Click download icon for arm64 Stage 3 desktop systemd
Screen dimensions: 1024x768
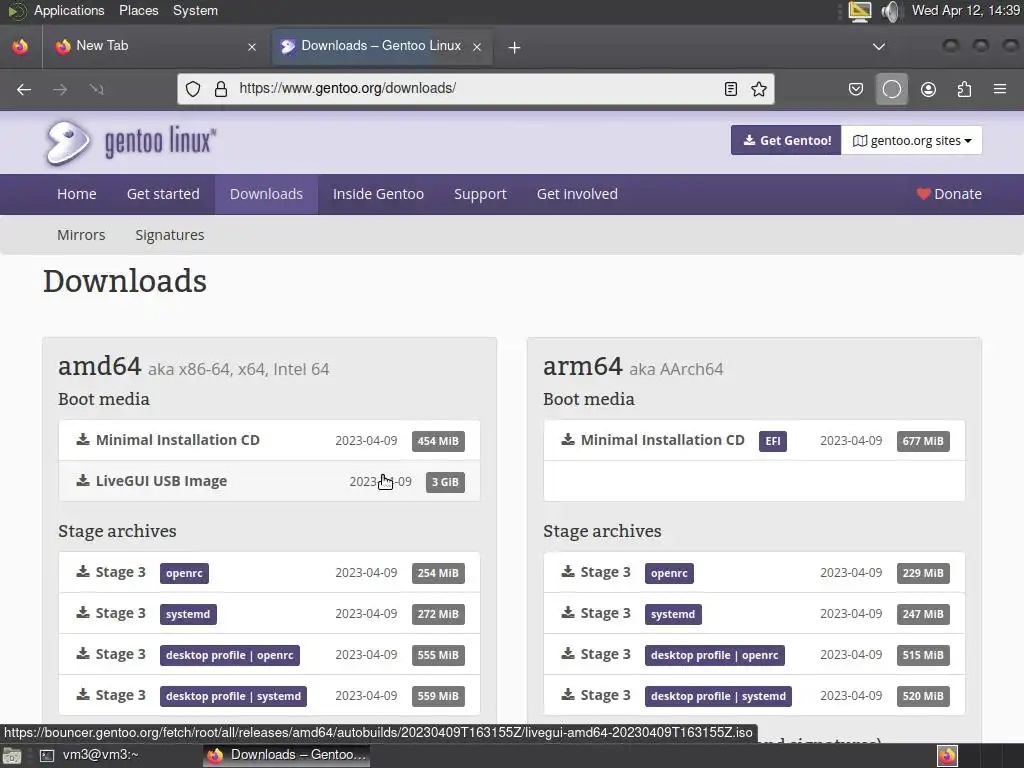tap(568, 694)
